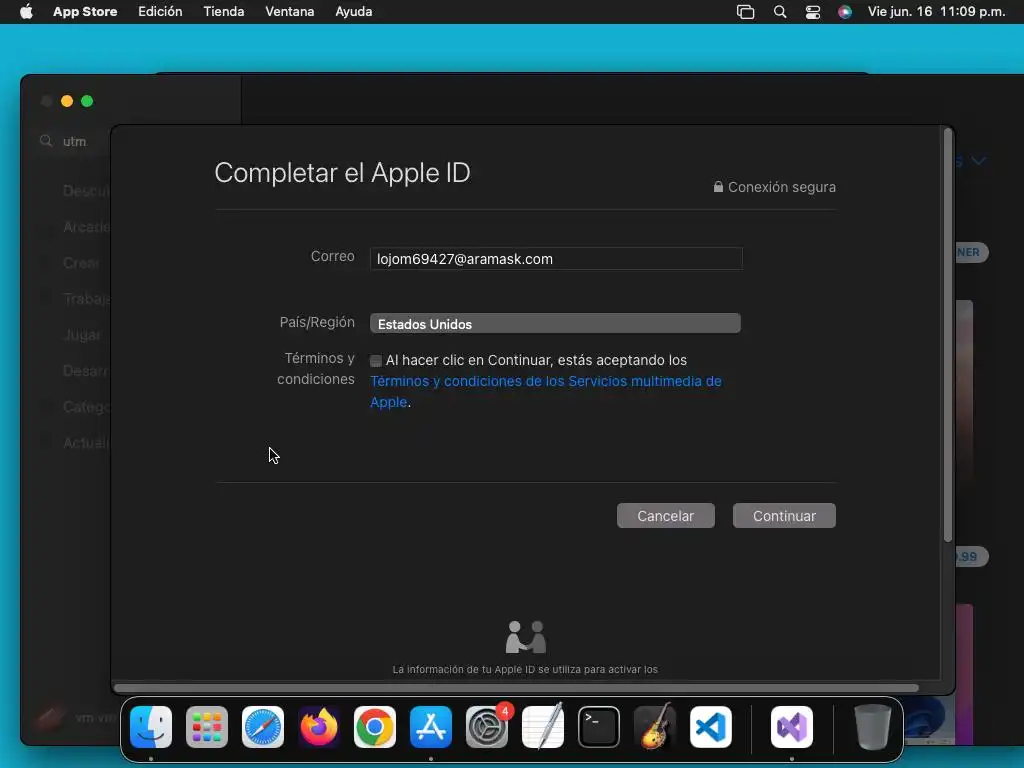1024x768 pixels.
Task: Accept the Términos y condiciones checkbox
Action: click(x=376, y=360)
